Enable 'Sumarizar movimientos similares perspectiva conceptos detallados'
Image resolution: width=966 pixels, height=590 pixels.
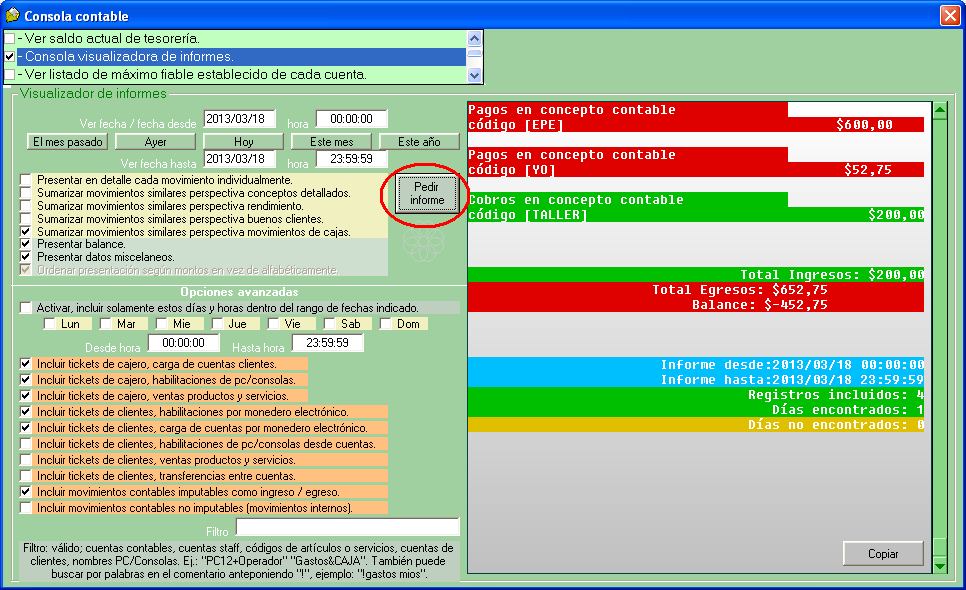pos(25,193)
